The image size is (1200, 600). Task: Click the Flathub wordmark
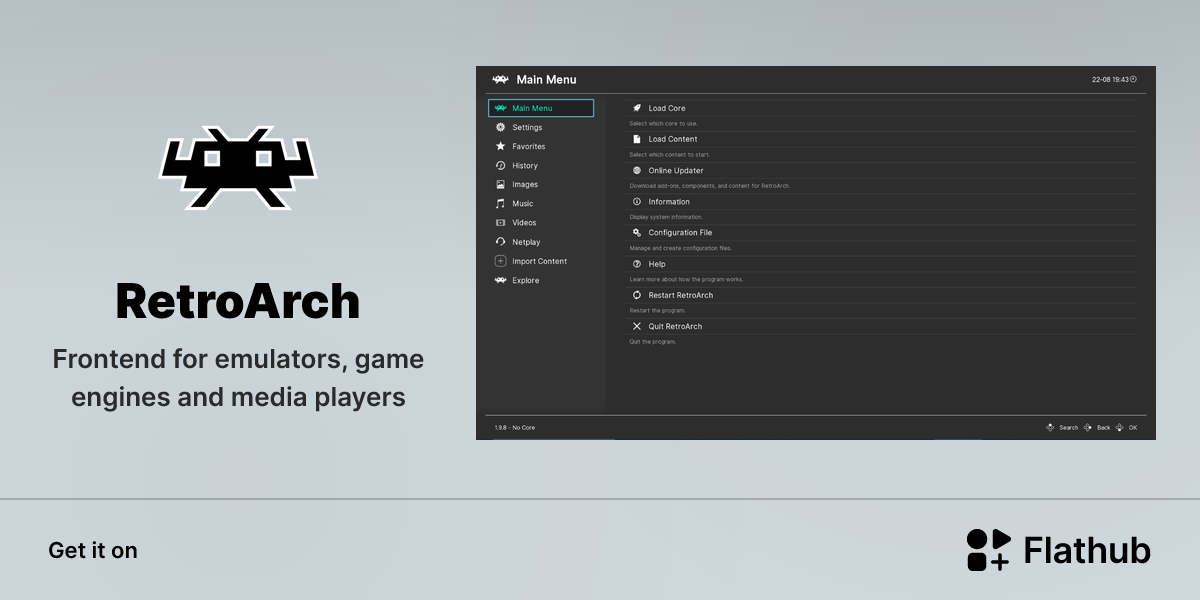(1087, 550)
